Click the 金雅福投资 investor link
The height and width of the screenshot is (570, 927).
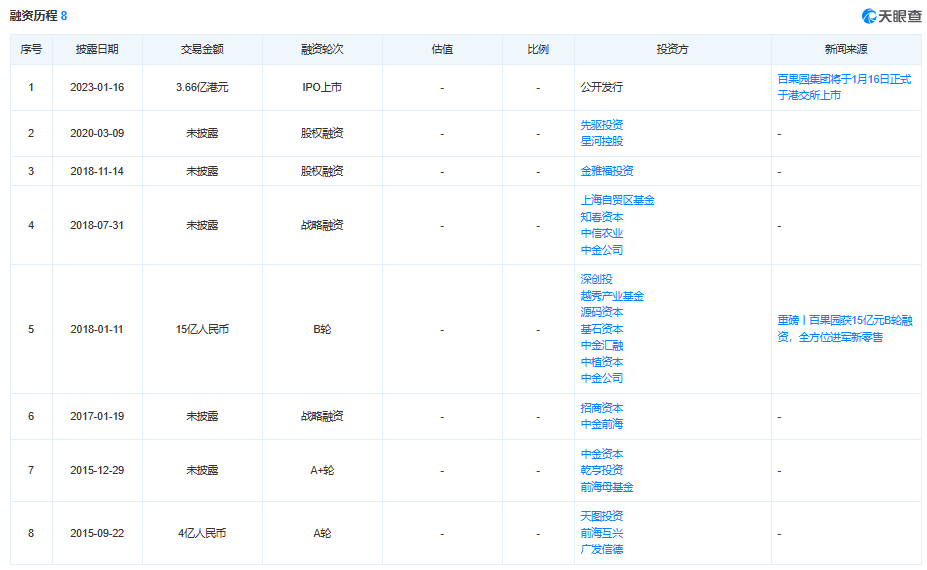click(x=607, y=171)
